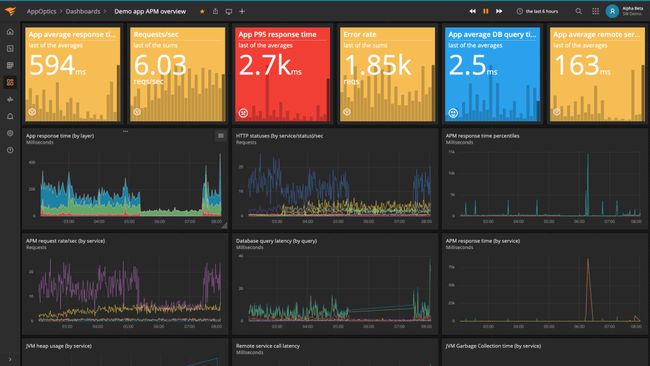Click the status icon on the remote service tile
Viewport: 650px width, 366px height.
tap(557, 111)
